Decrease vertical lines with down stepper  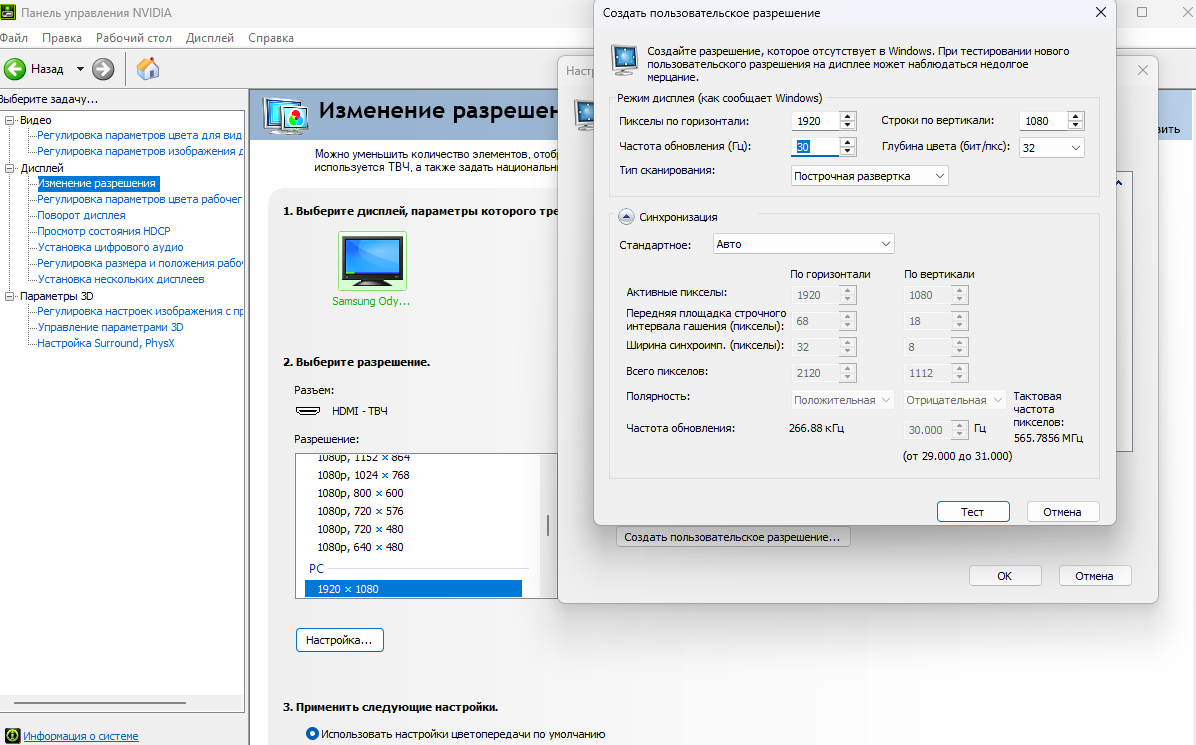[x=1075, y=125]
